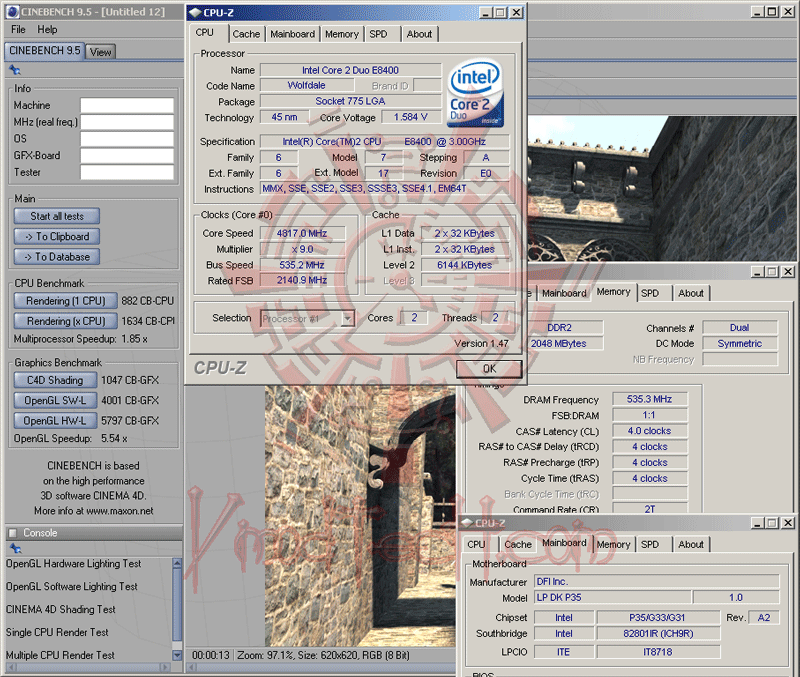Click the '535.3 MHz' DRAM Frequency value

click(649, 399)
